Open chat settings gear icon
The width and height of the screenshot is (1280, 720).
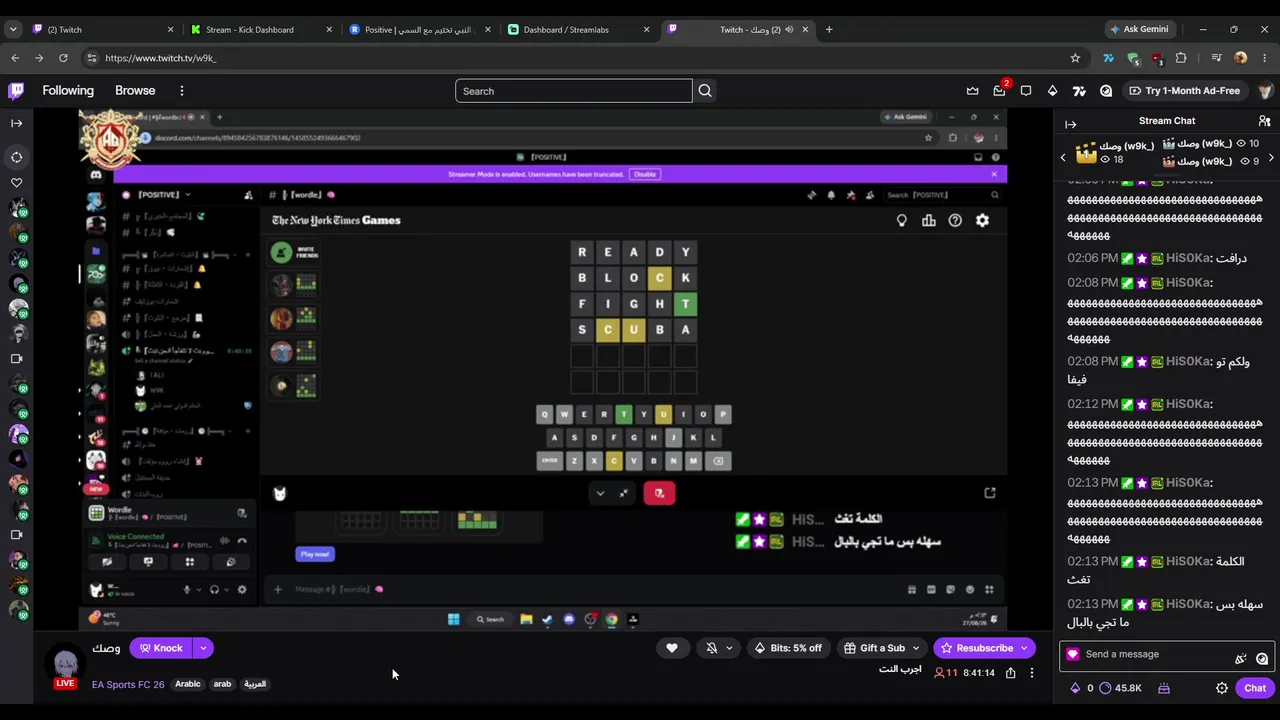point(1222,688)
